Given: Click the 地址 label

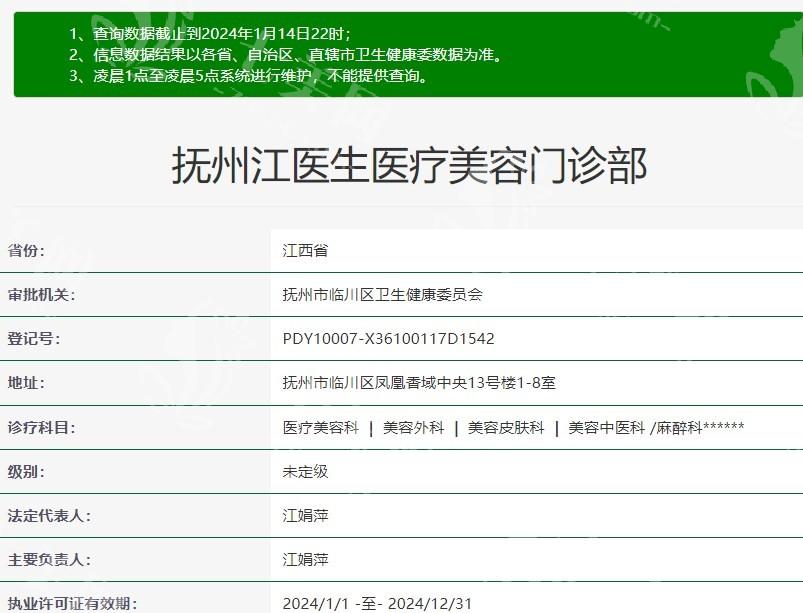Looking at the screenshot, I should pos(26,383).
